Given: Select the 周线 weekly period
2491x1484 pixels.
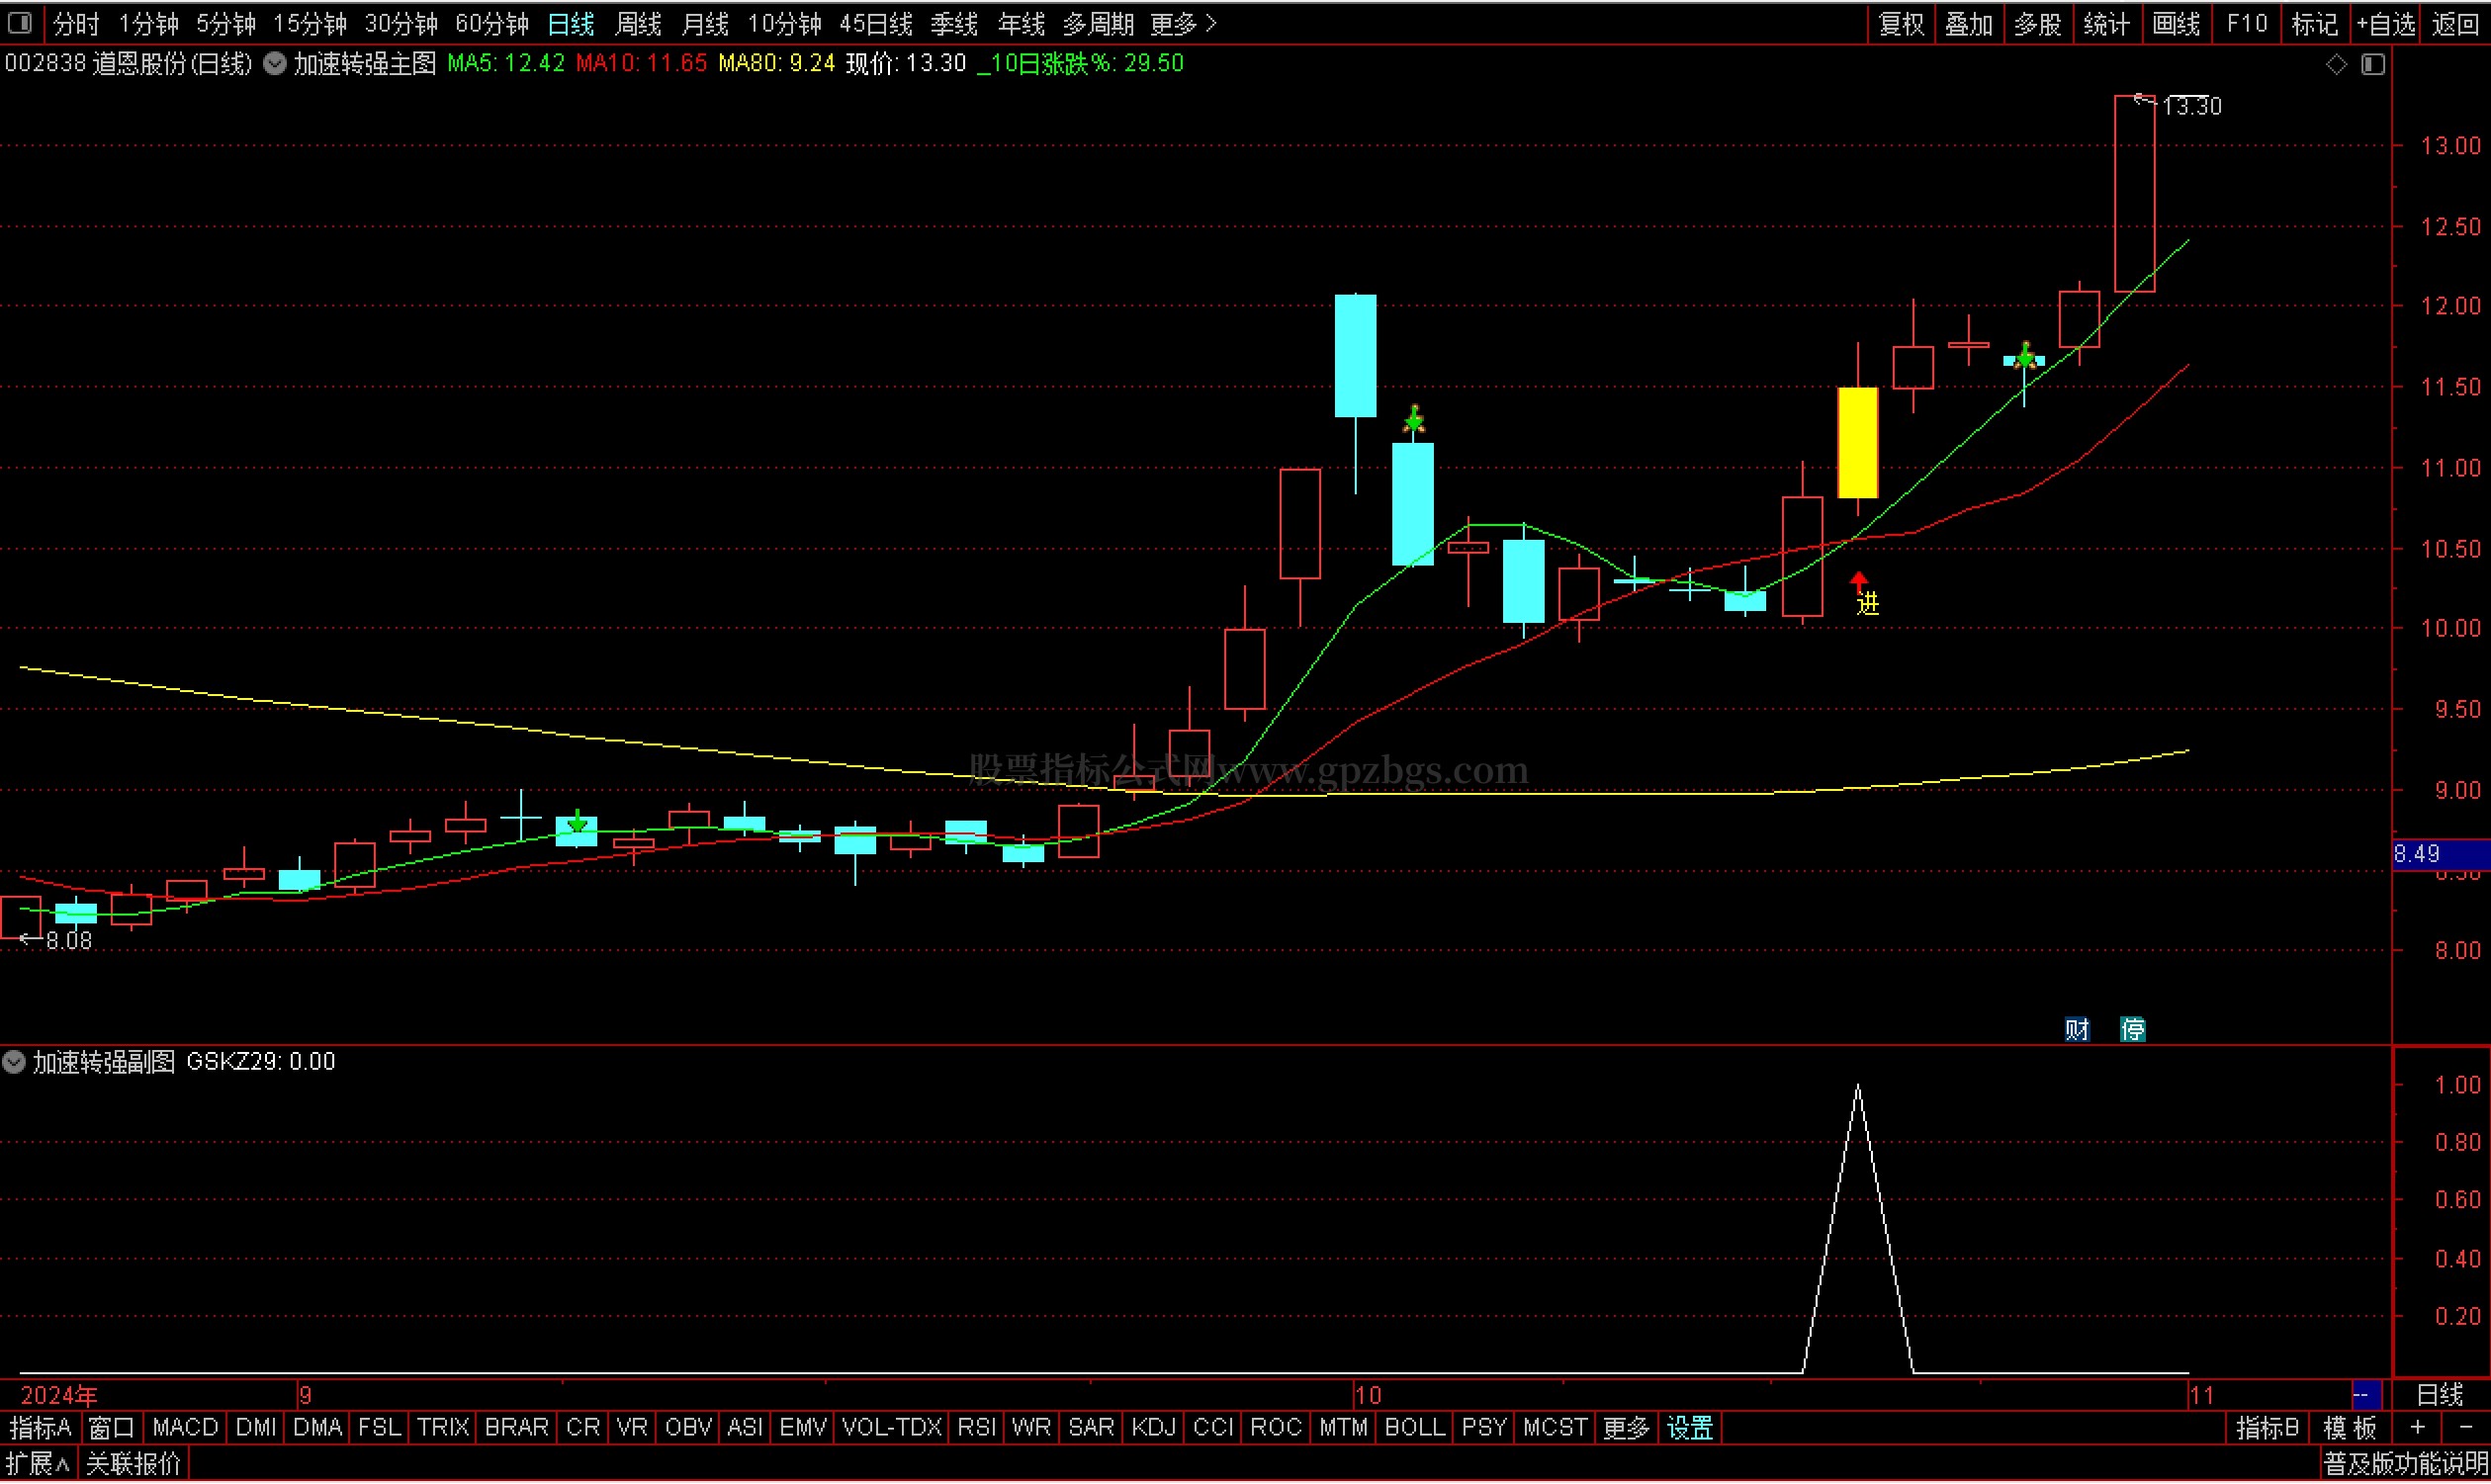Looking at the screenshot, I should click(x=638, y=24).
